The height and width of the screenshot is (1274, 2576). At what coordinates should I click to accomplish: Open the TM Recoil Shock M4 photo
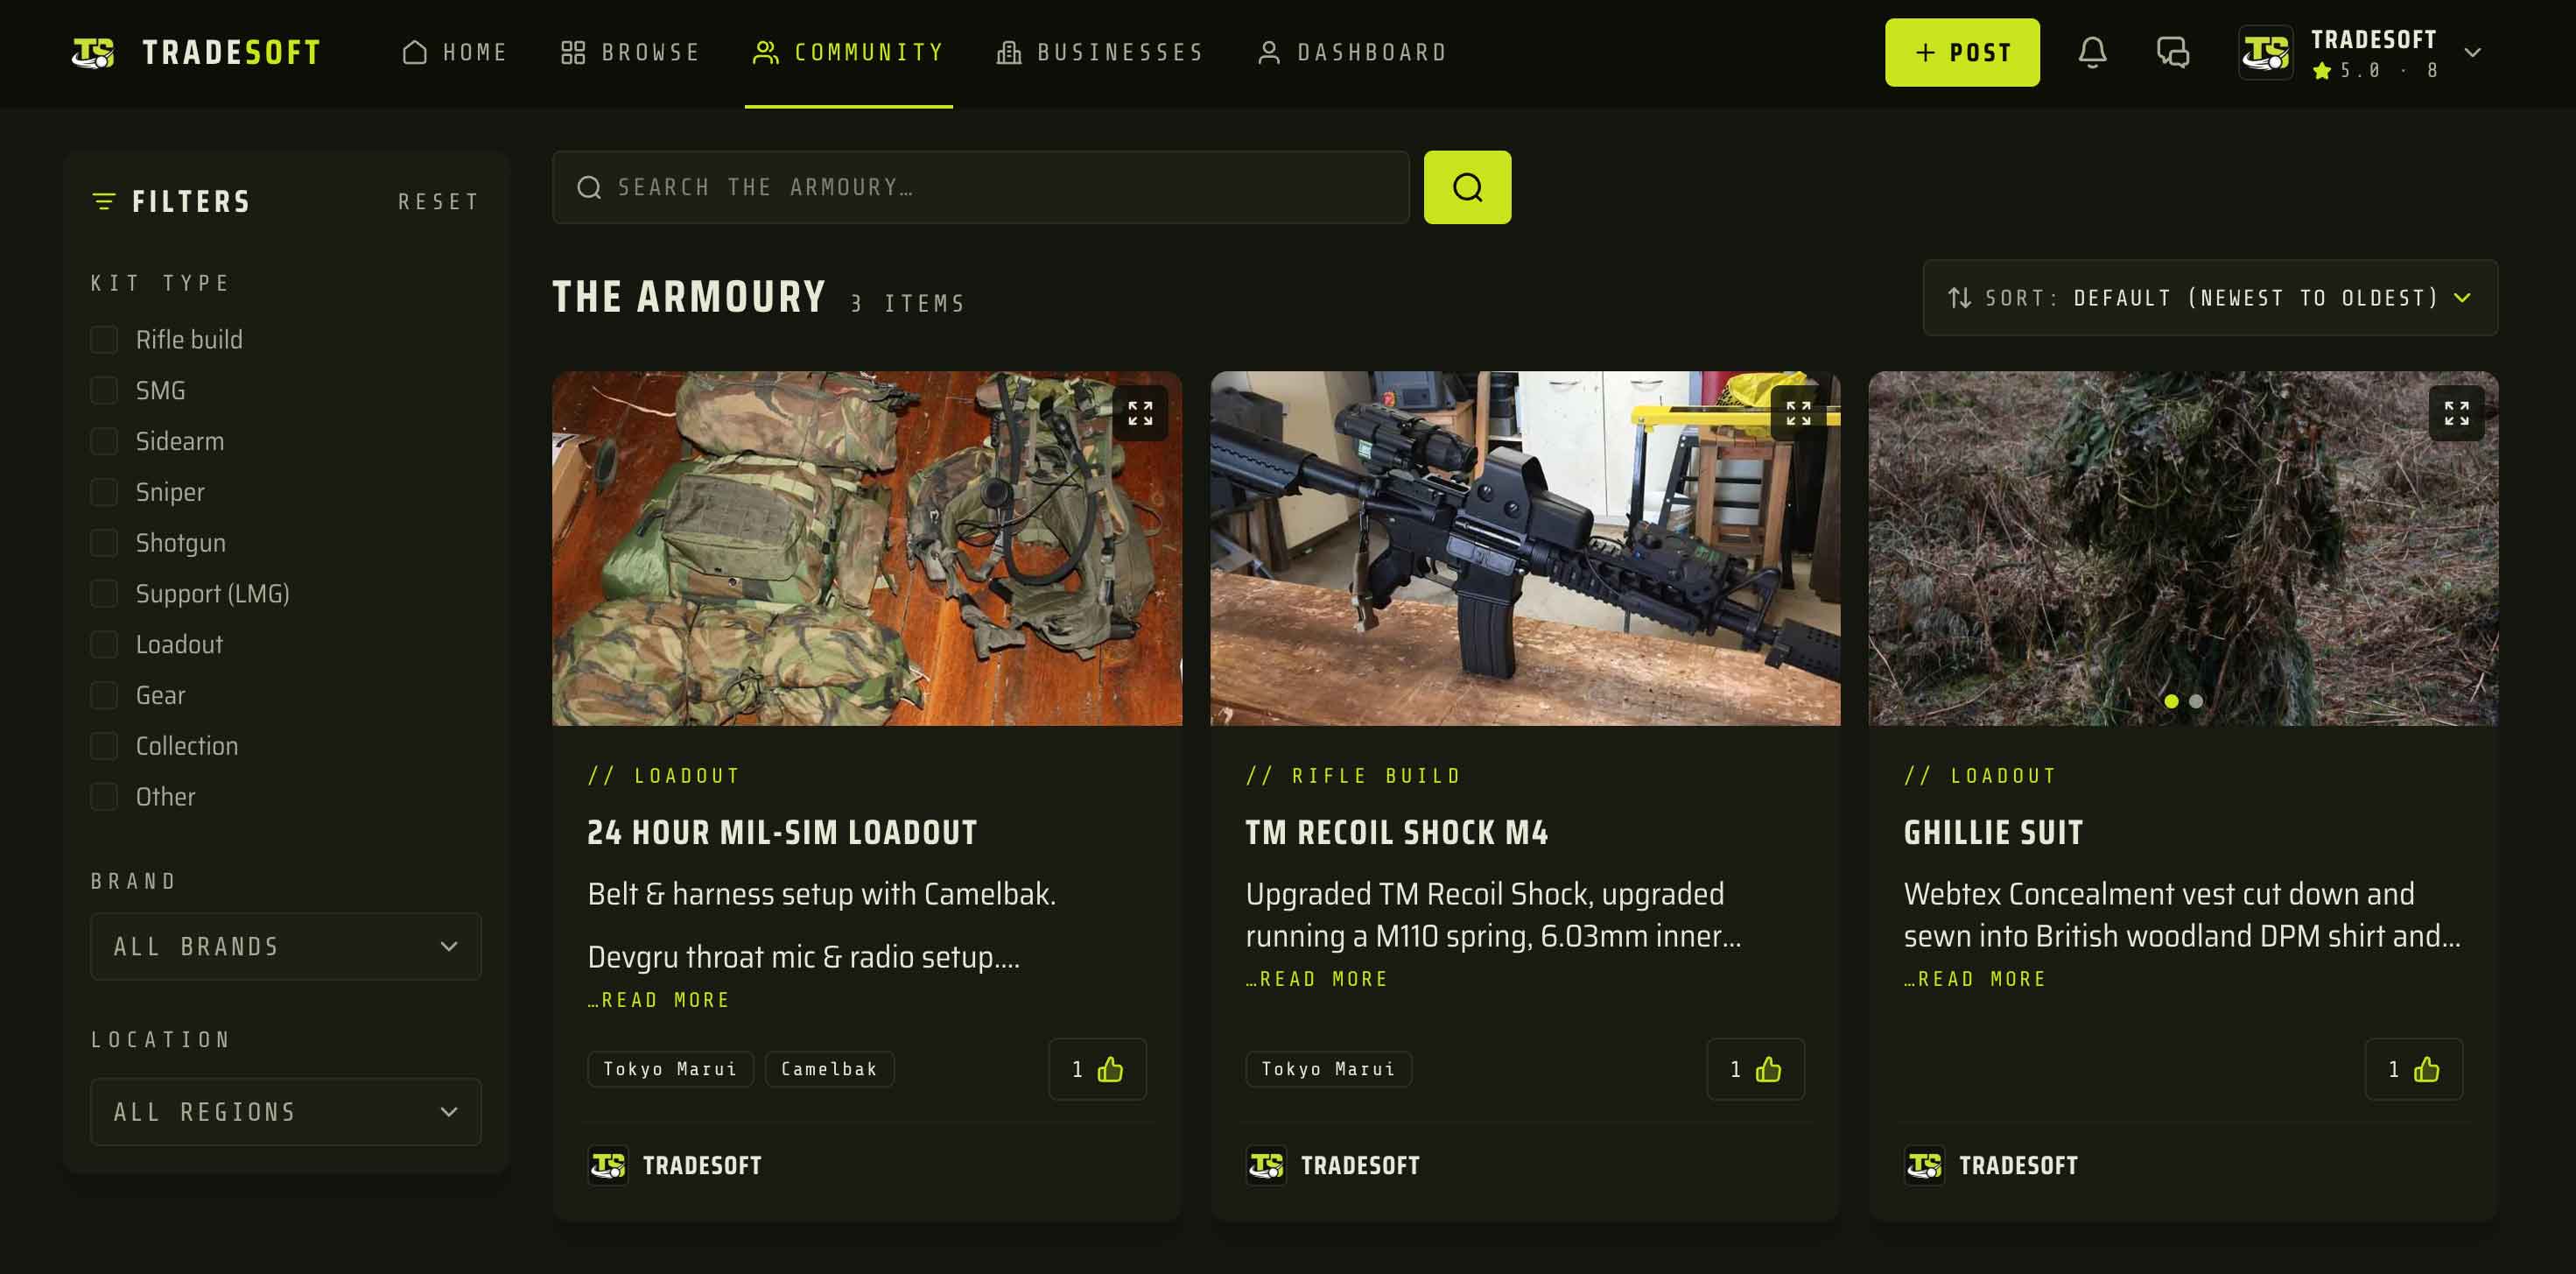point(1525,549)
